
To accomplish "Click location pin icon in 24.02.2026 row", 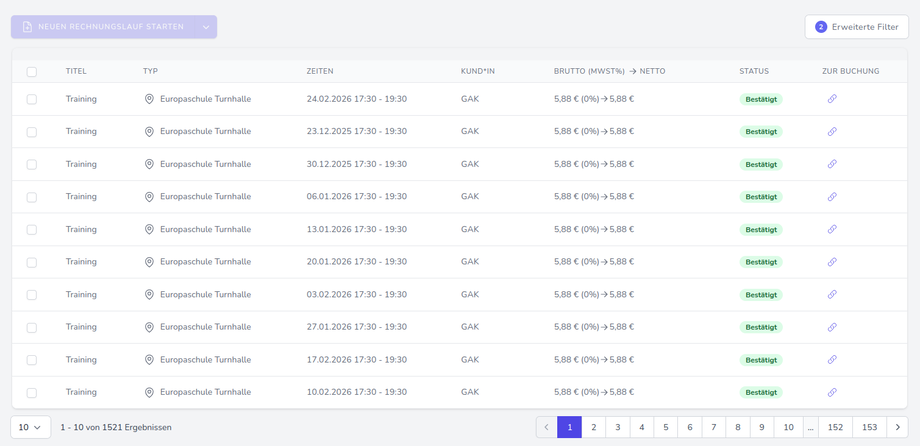I will (149, 99).
